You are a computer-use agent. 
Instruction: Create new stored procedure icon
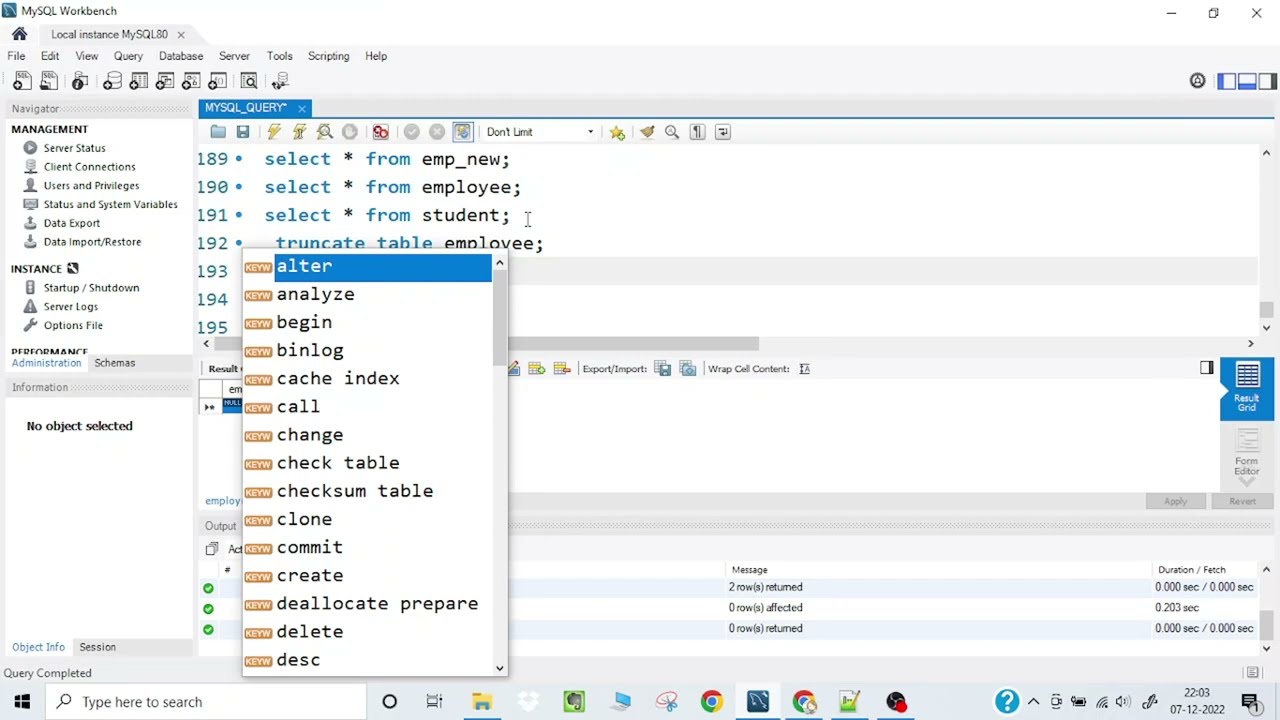point(190,81)
